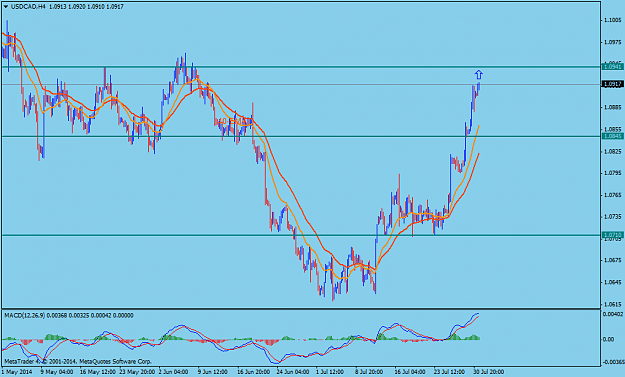Click the 23 Jul 12:00 date label
Viewport: 625px width, 377px height.
pyautogui.click(x=450, y=372)
